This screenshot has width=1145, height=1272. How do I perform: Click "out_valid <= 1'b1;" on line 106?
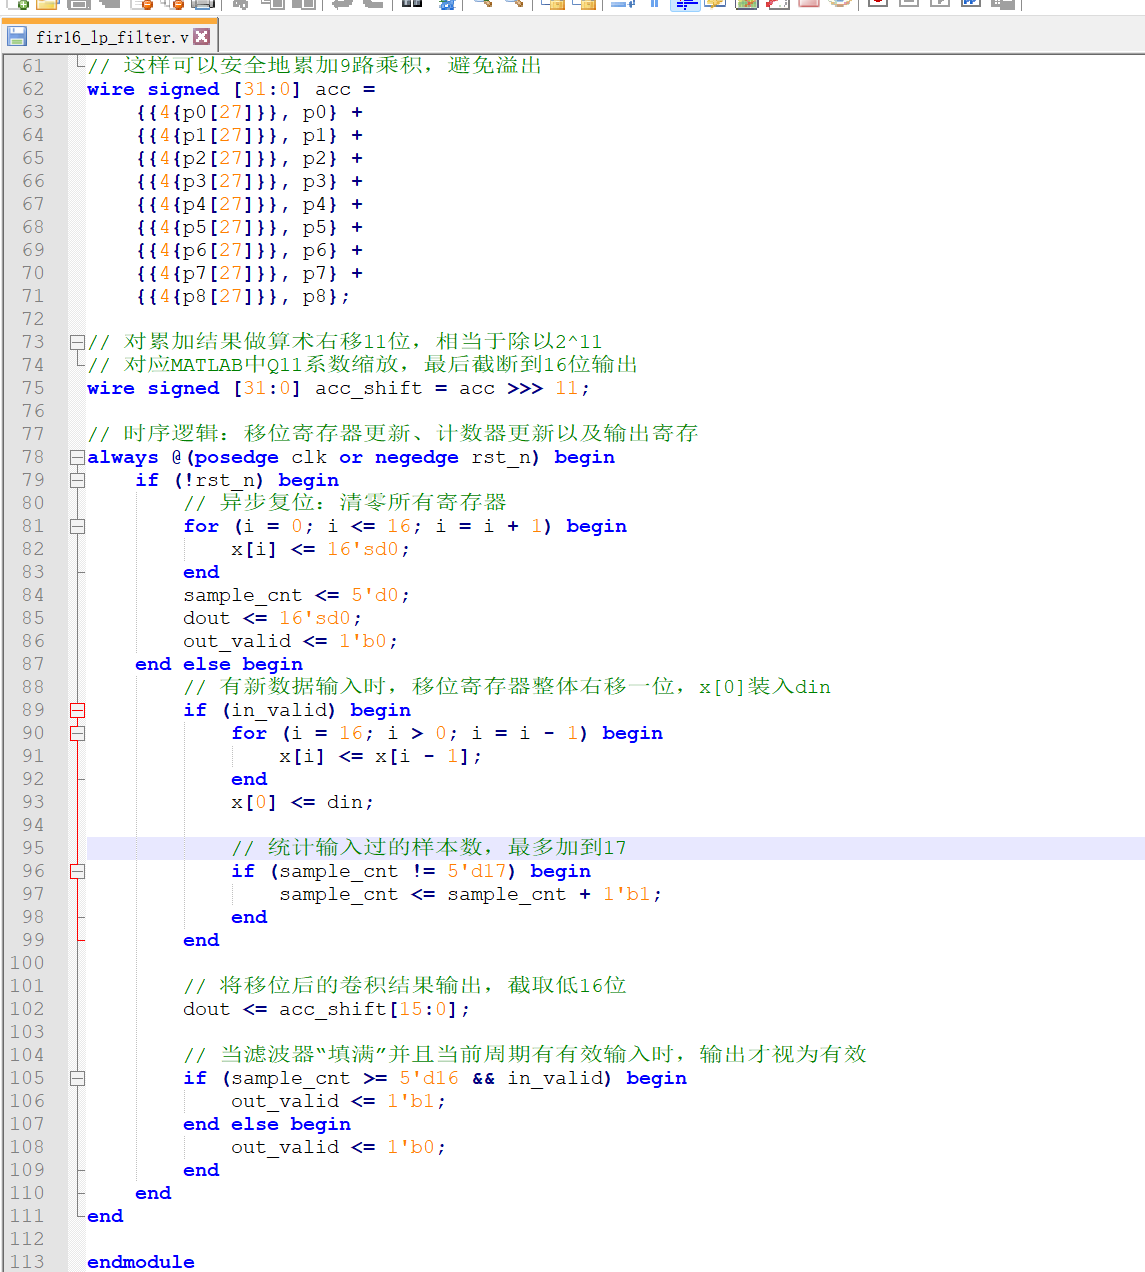338,1101
